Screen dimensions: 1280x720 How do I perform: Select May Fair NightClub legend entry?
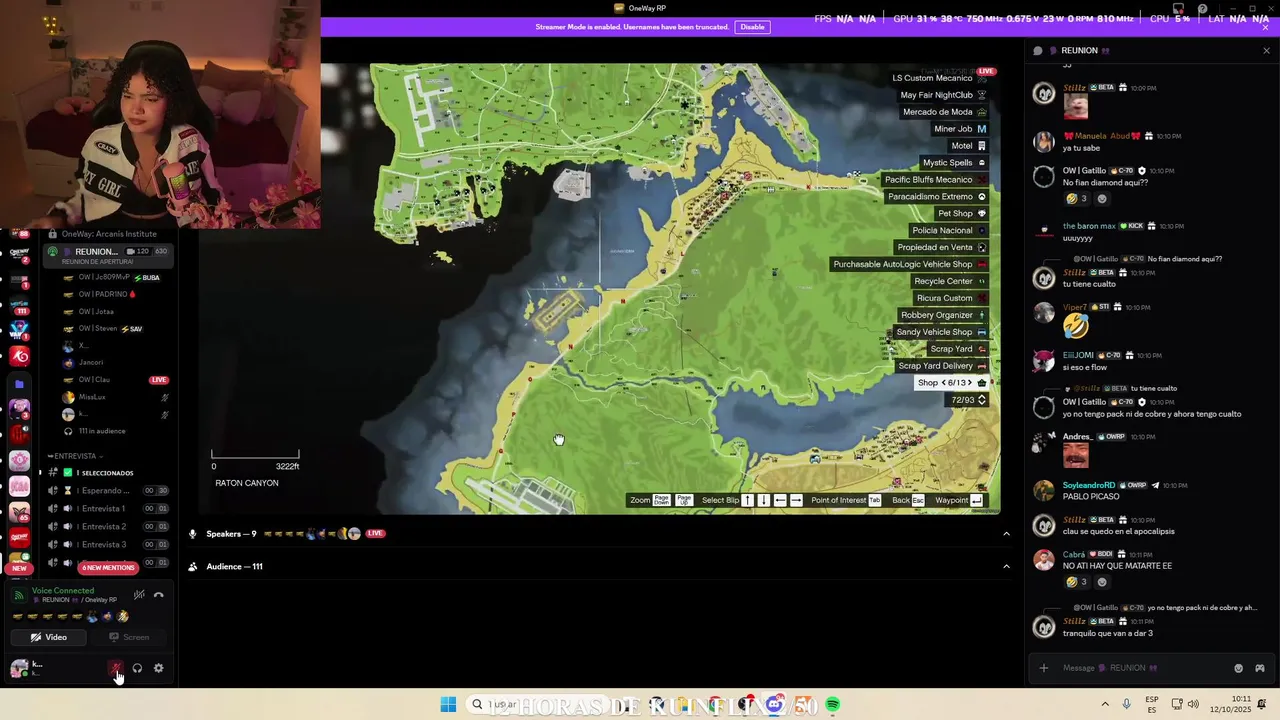click(944, 95)
